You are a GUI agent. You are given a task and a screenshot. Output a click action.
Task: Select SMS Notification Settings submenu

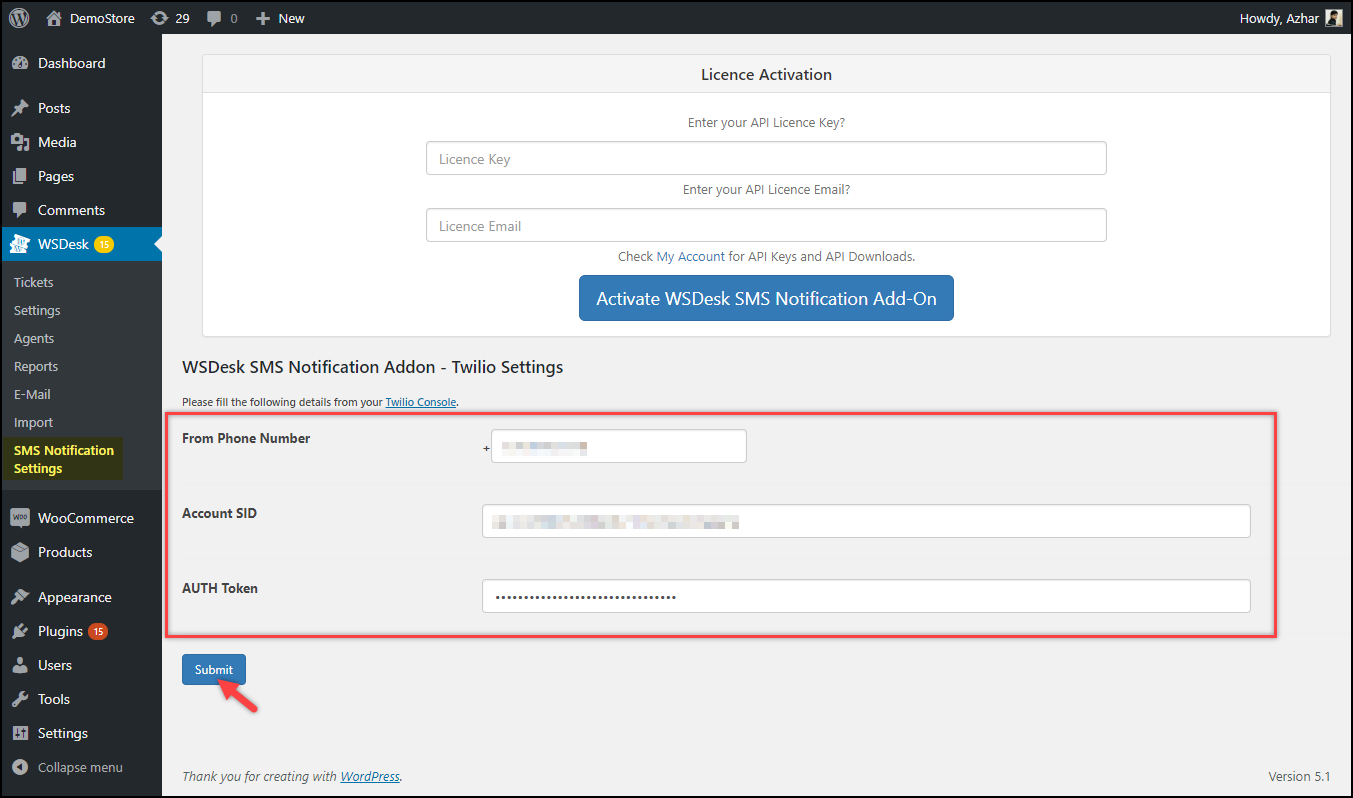pos(64,459)
